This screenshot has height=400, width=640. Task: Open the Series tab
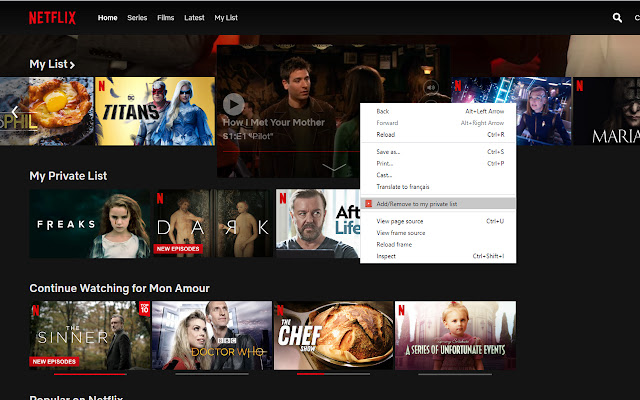137,18
